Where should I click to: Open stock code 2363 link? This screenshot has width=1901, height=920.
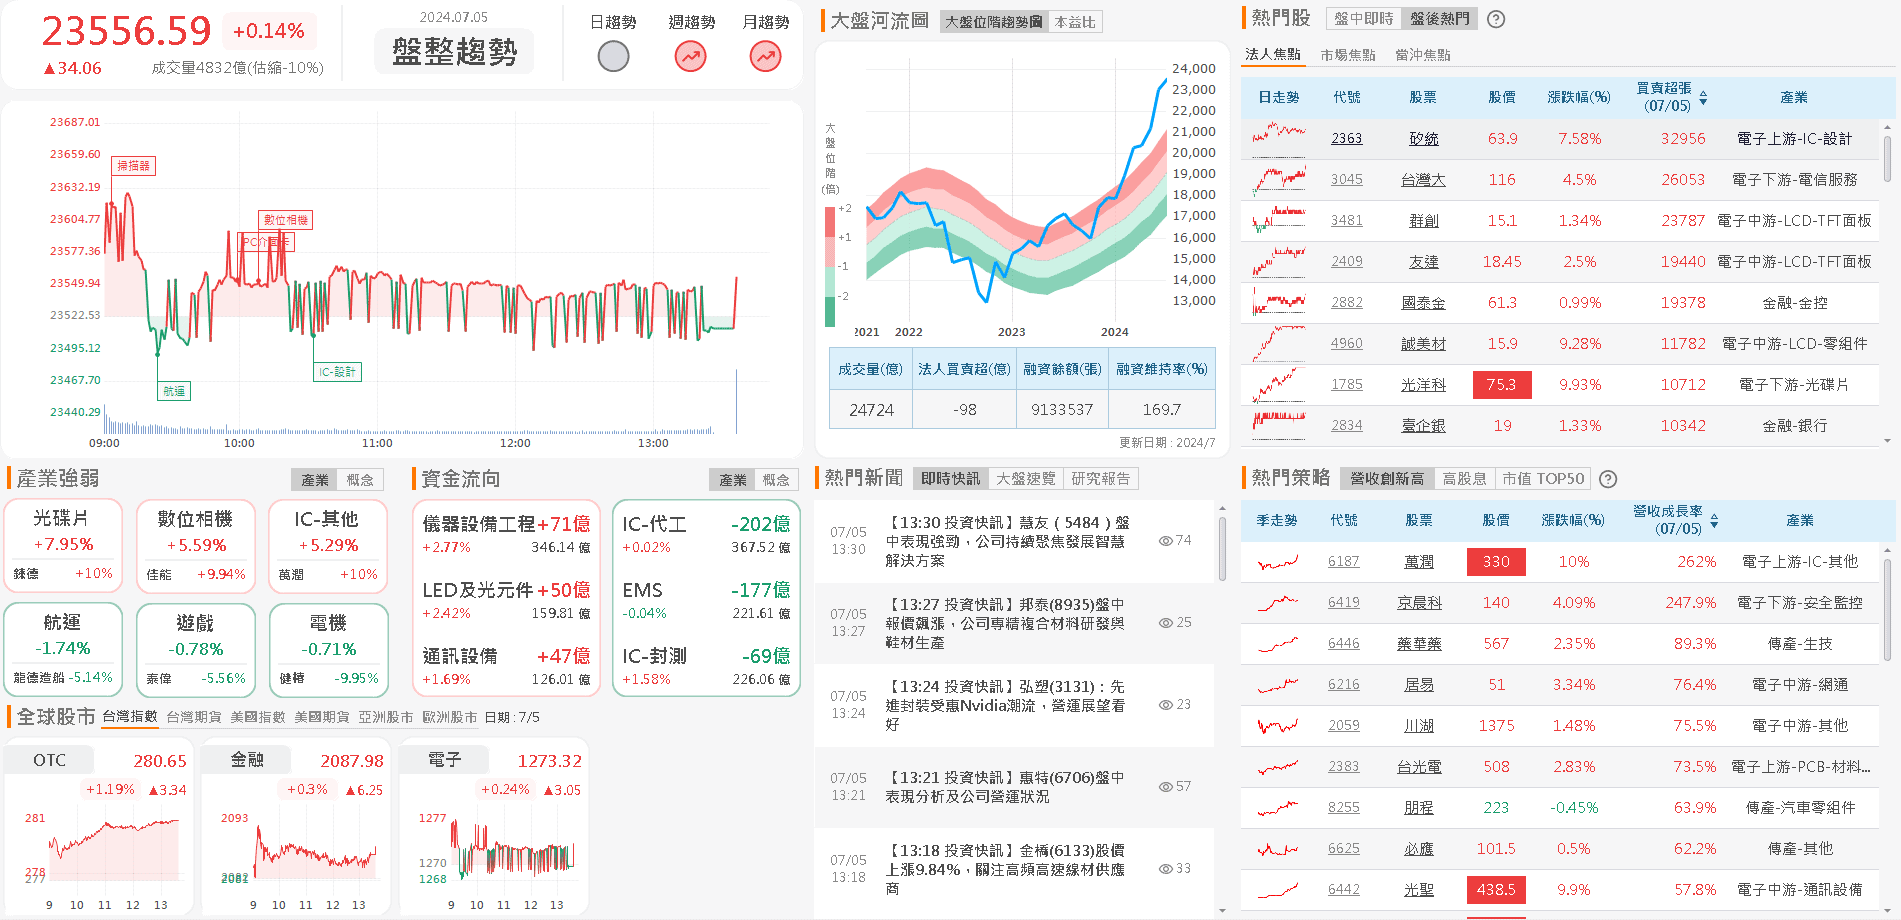[x=1346, y=139]
